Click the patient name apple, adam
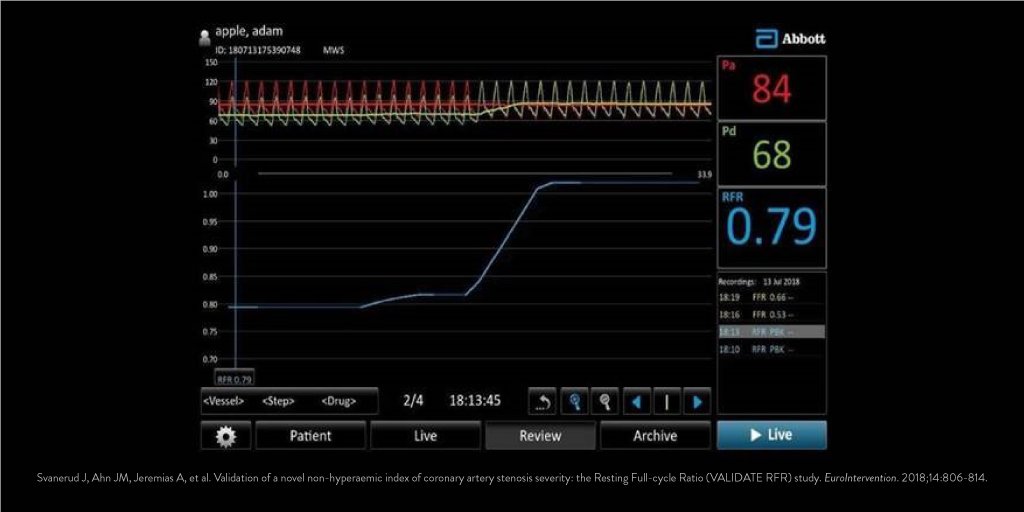Image resolution: width=1024 pixels, height=512 pixels. [x=249, y=31]
